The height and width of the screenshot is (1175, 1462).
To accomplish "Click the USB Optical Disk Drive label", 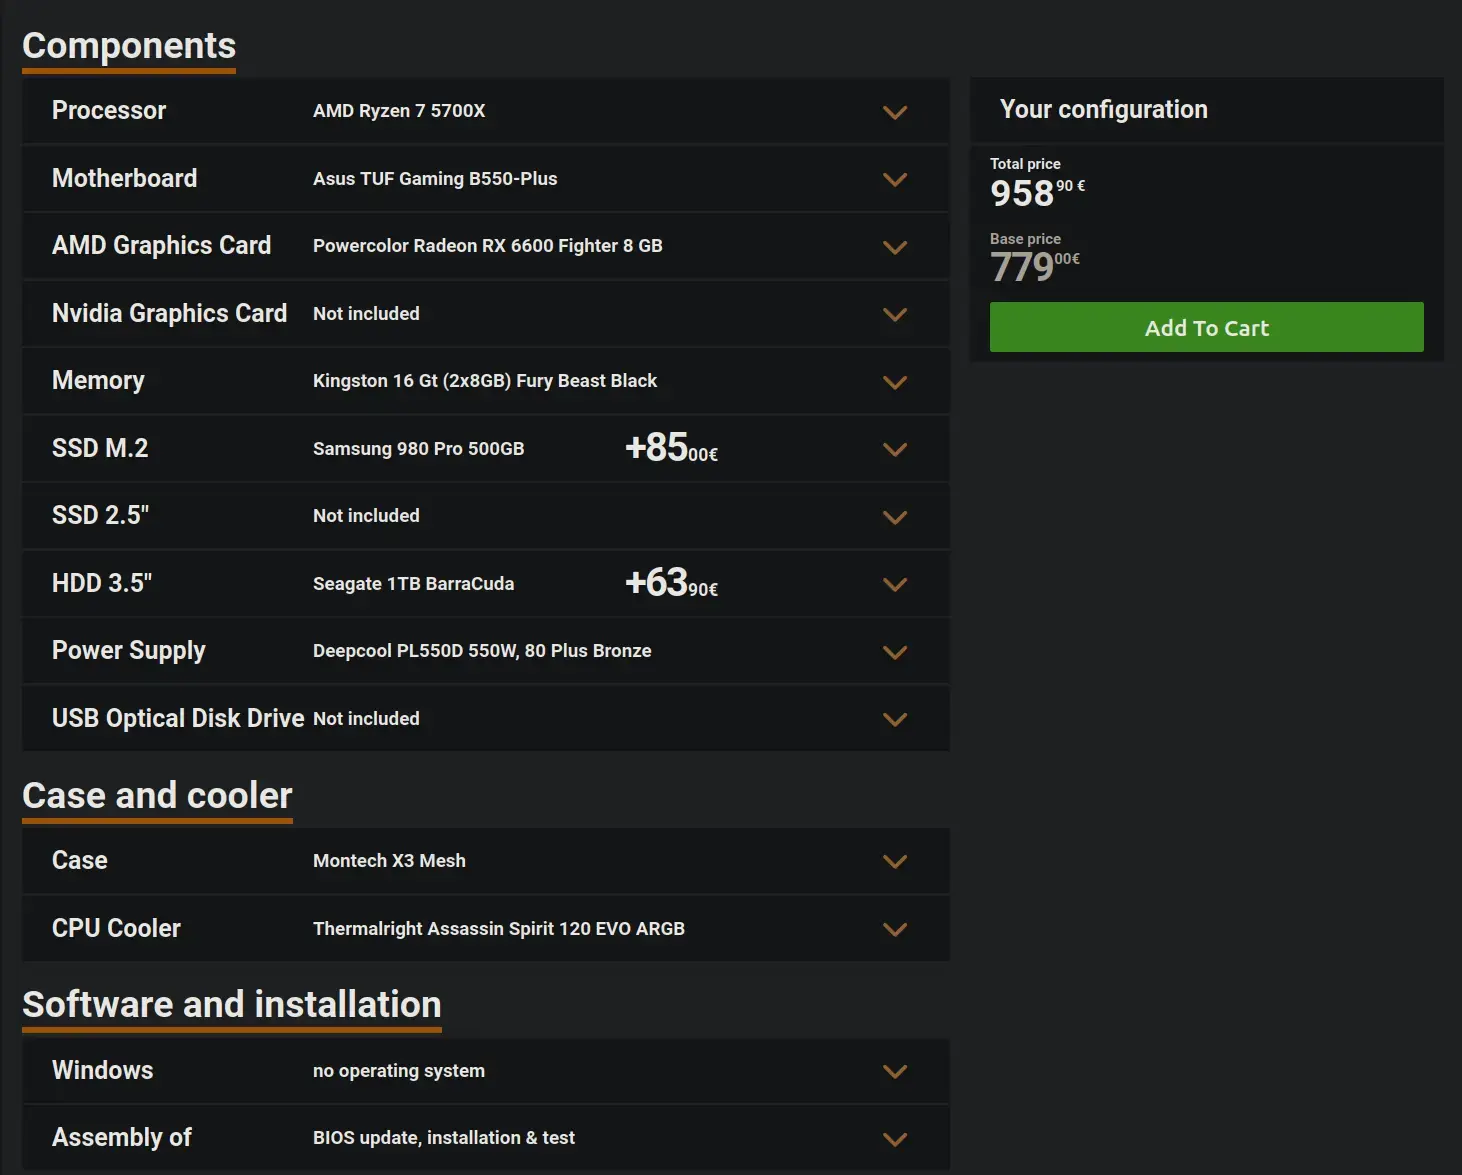I will pyautogui.click(x=178, y=718).
